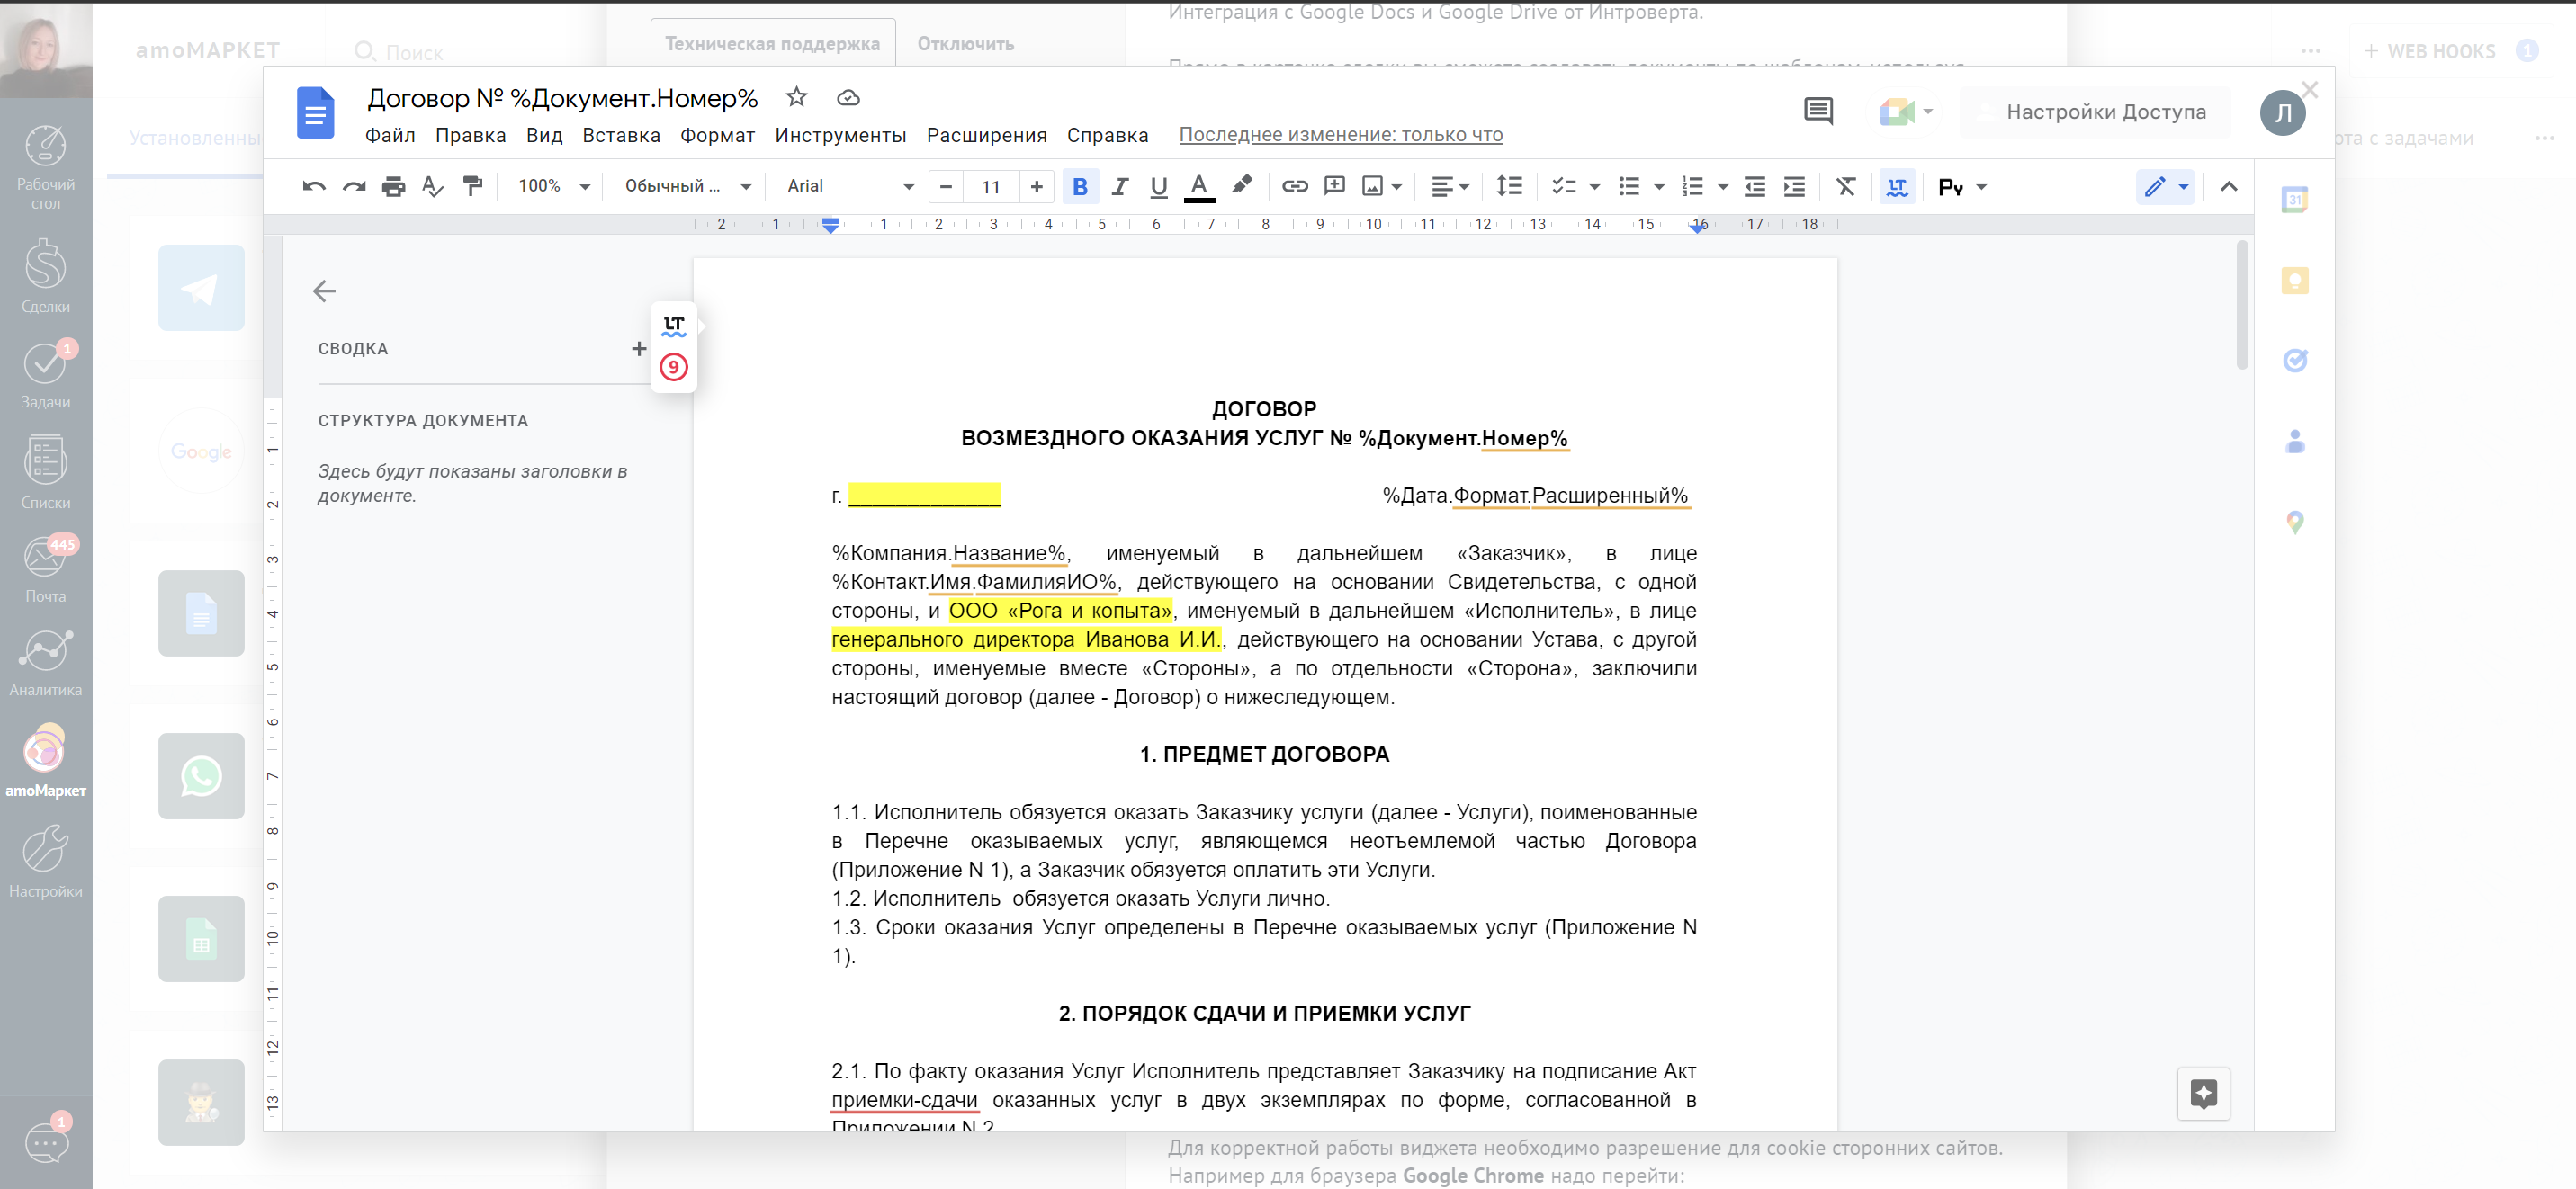Screen dimensions: 2576x1189
Task: Toggle italic formatting
Action: pyautogui.click(x=1120, y=187)
